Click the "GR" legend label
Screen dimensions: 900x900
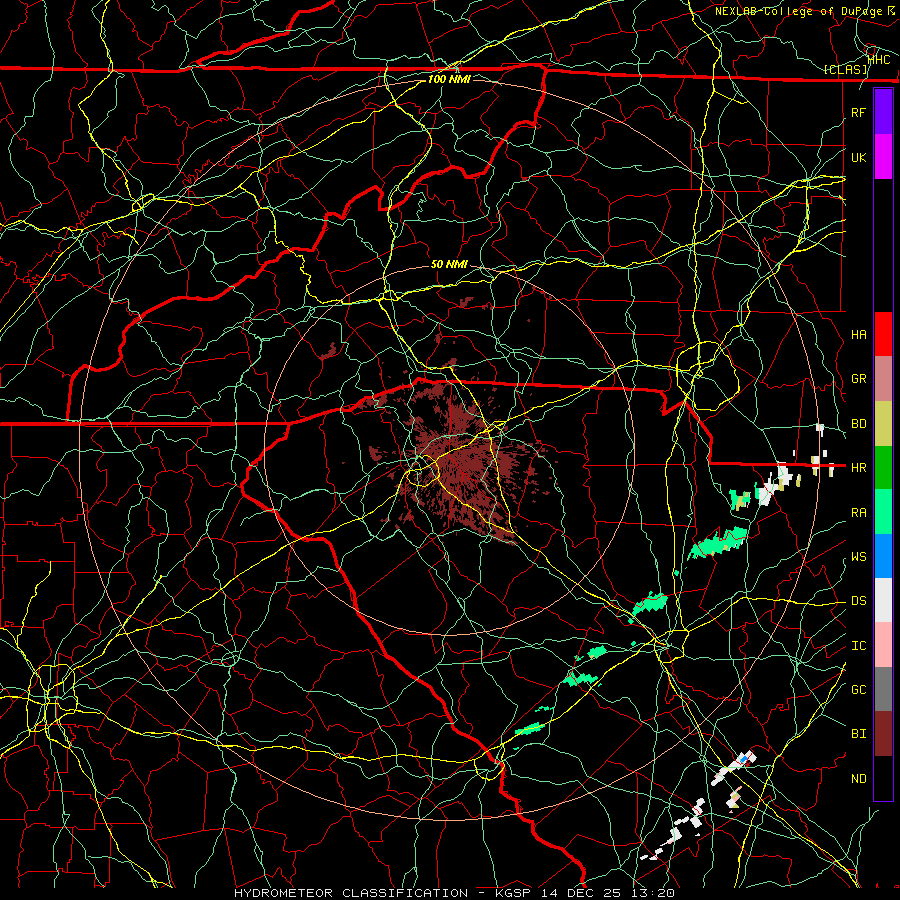(x=858, y=379)
